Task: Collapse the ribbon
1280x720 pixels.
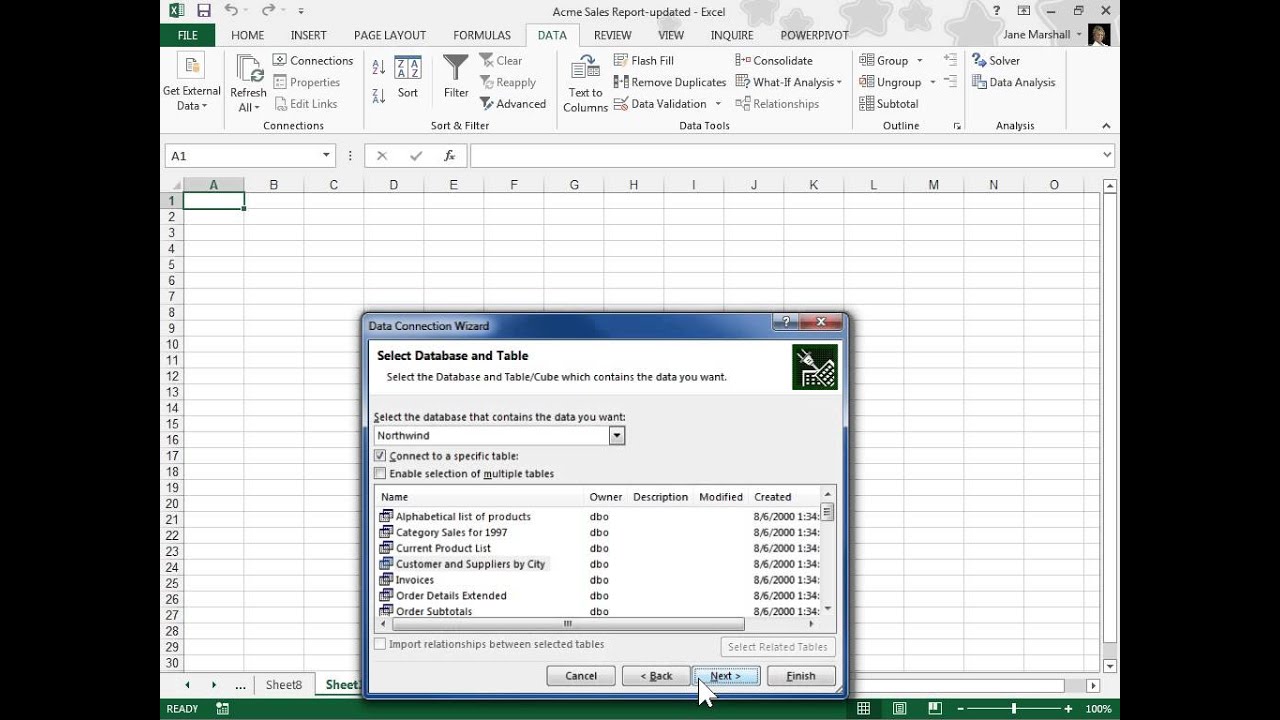Action: [x=1106, y=126]
